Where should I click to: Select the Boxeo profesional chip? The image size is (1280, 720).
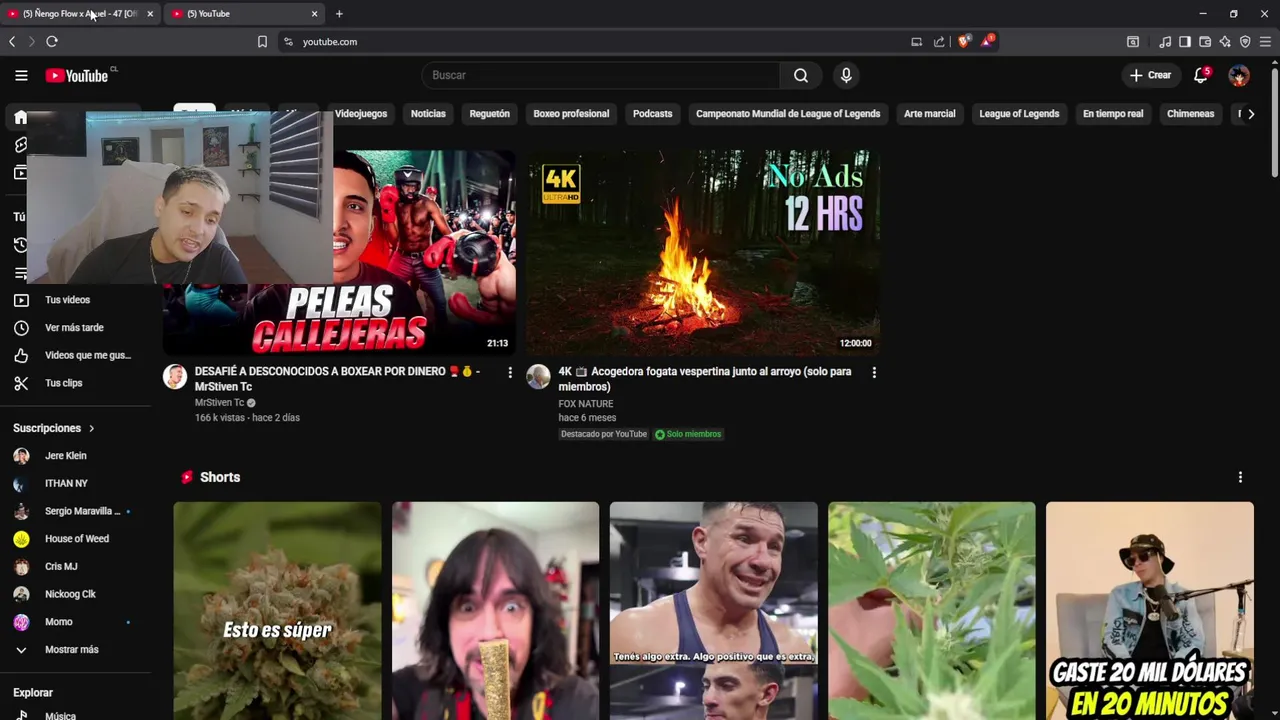pyautogui.click(x=571, y=113)
